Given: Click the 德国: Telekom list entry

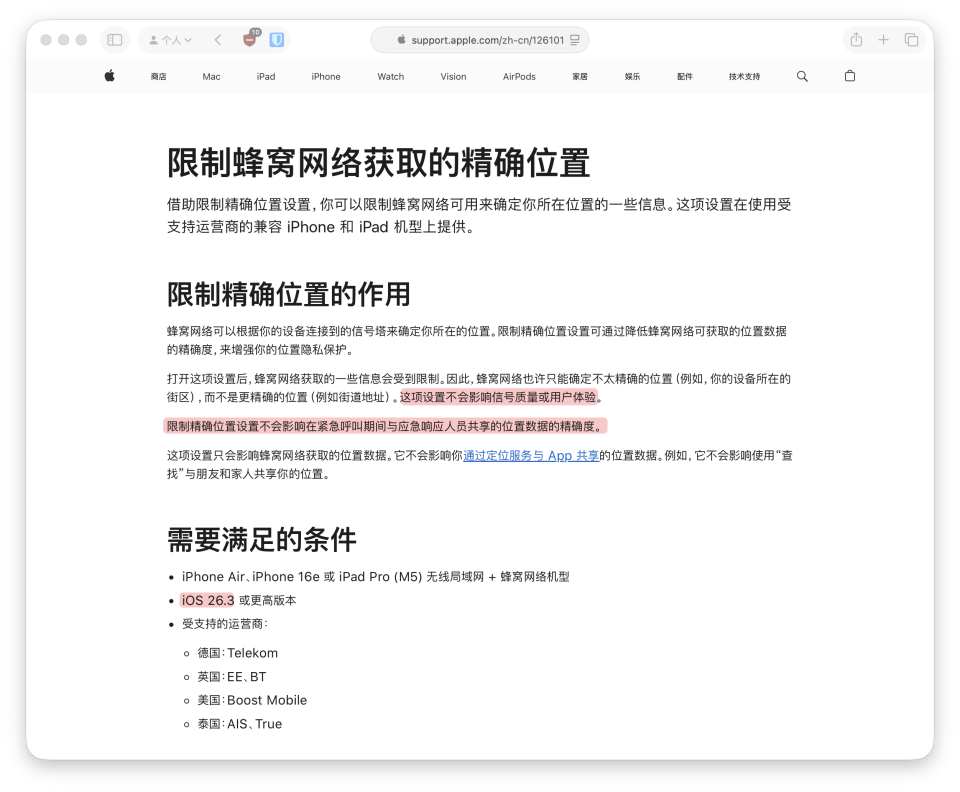Looking at the screenshot, I should click(x=237, y=653).
